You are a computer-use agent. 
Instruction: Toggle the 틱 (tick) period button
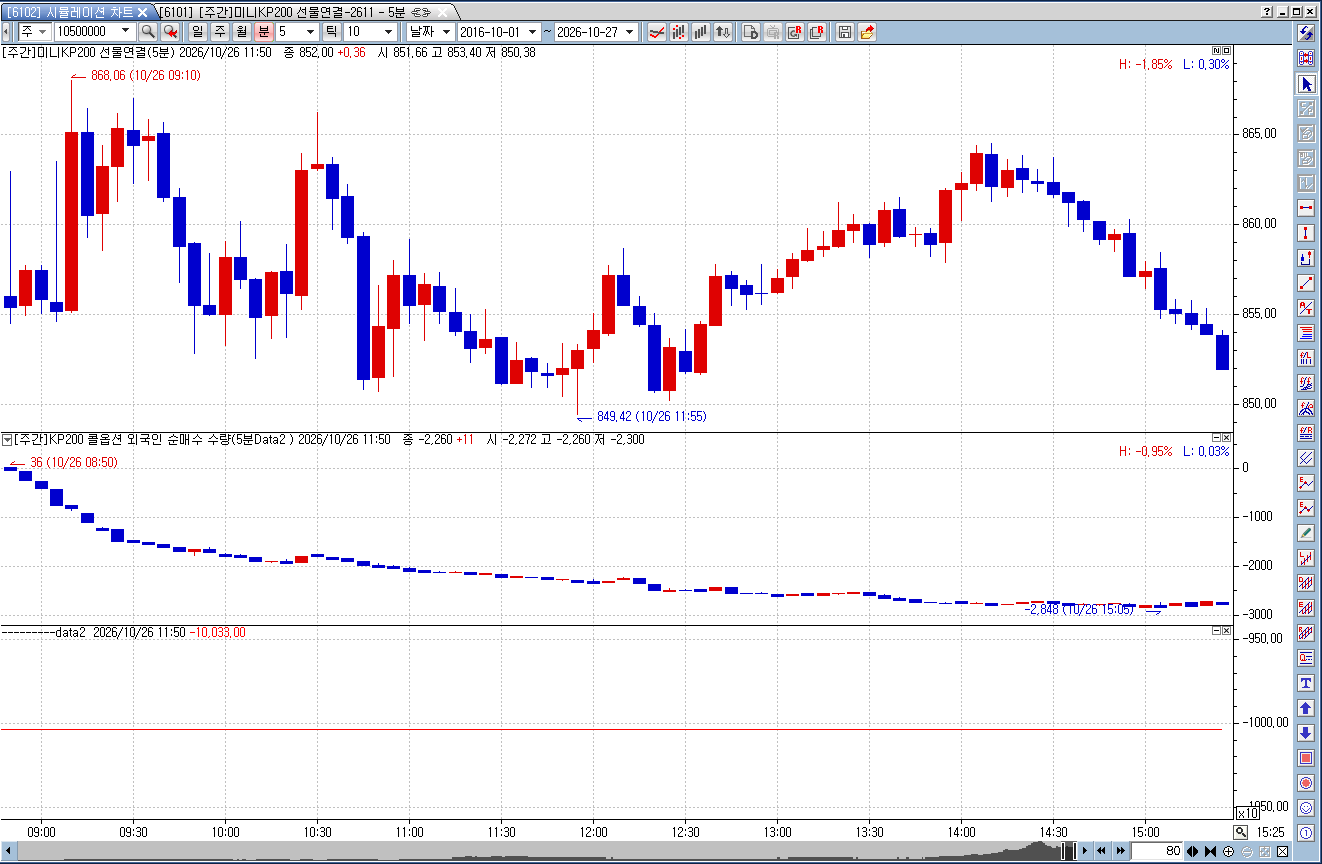pyautogui.click(x=331, y=32)
